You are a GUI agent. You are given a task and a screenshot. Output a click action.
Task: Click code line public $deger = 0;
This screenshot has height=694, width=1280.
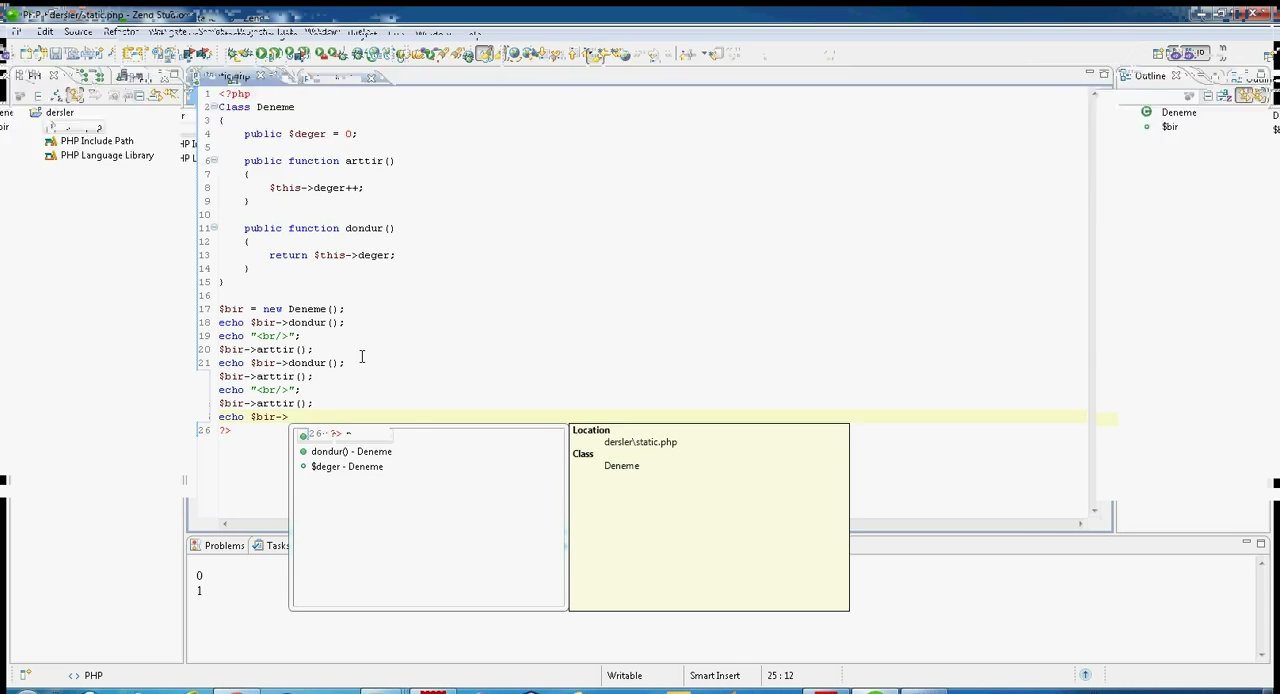point(300,134)
